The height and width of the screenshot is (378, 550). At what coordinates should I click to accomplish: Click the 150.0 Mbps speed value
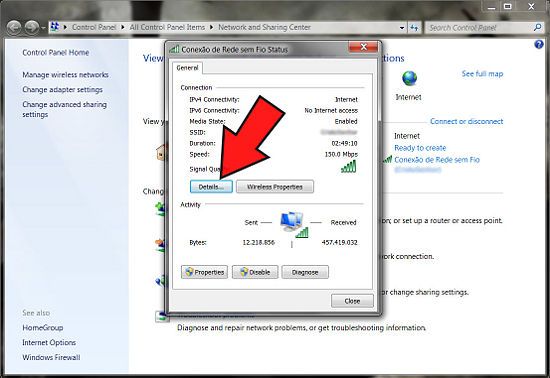pos(341,154)
